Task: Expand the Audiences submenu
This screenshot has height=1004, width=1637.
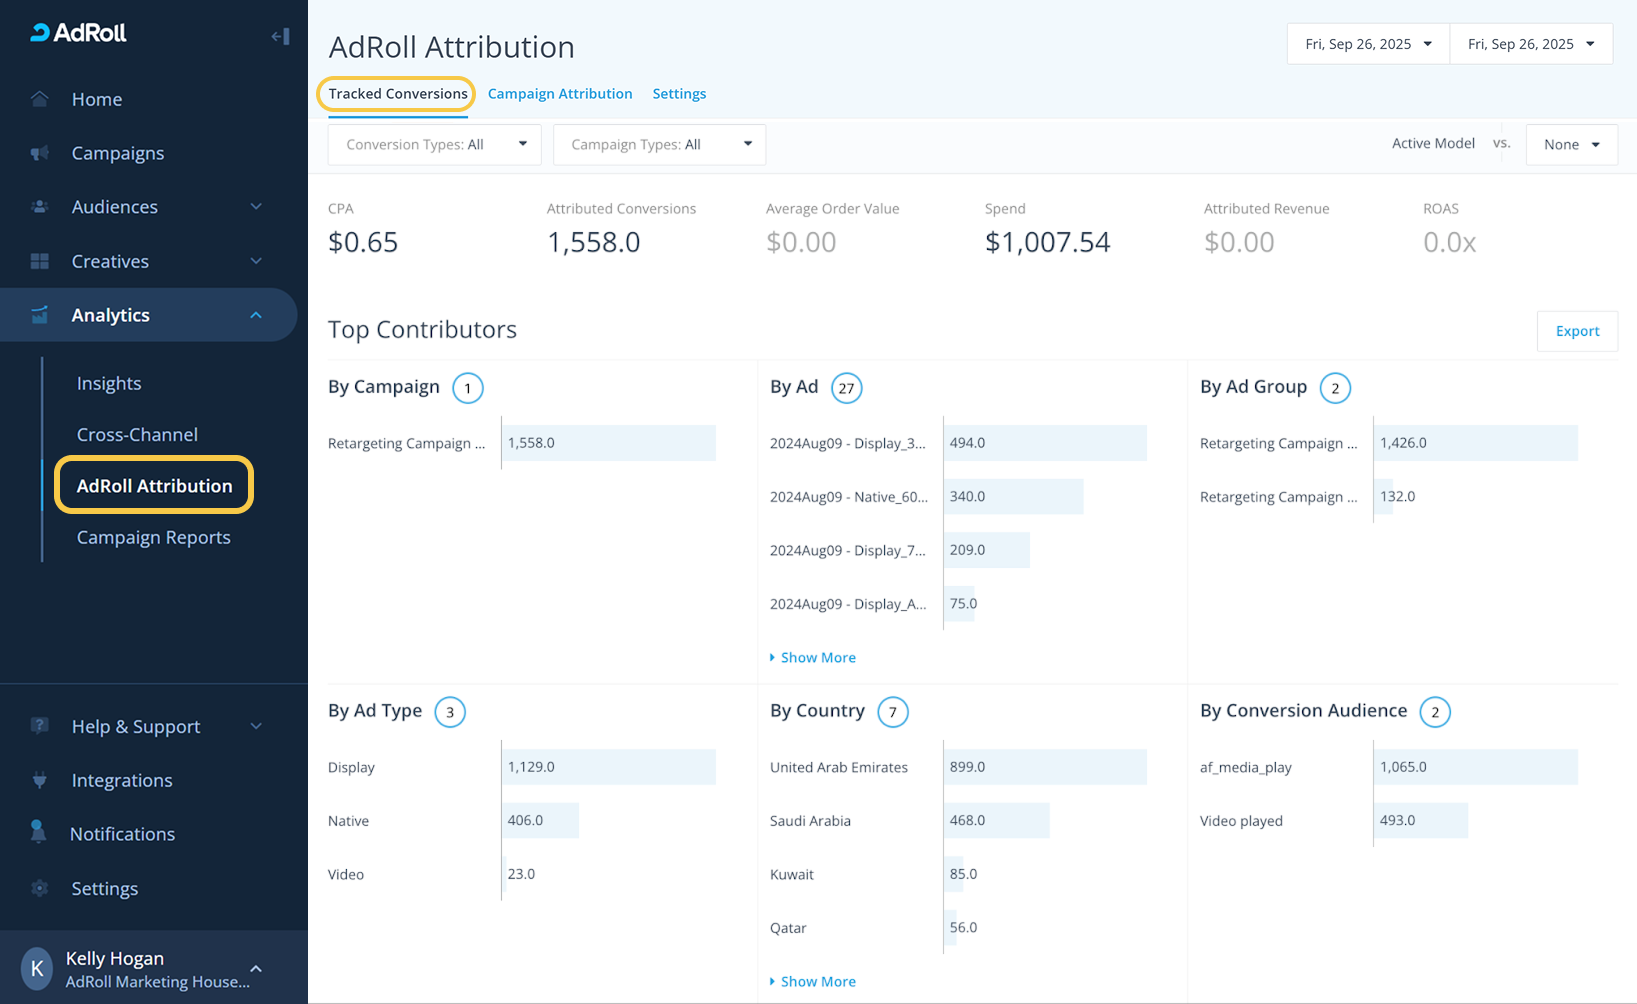Action: [256, 207]
